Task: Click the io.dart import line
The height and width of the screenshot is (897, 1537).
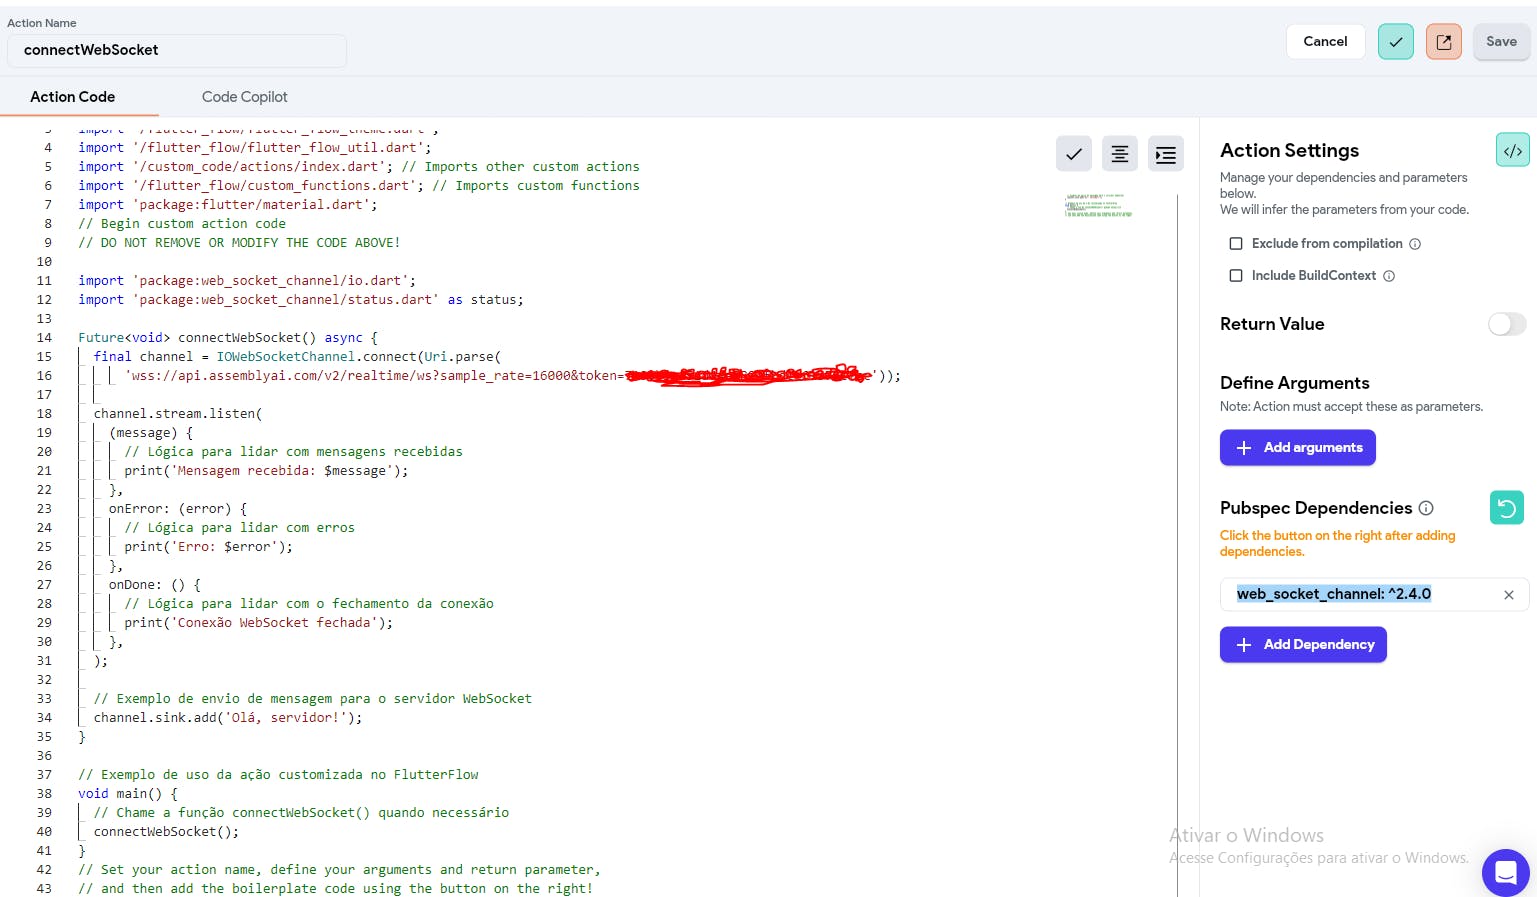Action: (247, 281)
